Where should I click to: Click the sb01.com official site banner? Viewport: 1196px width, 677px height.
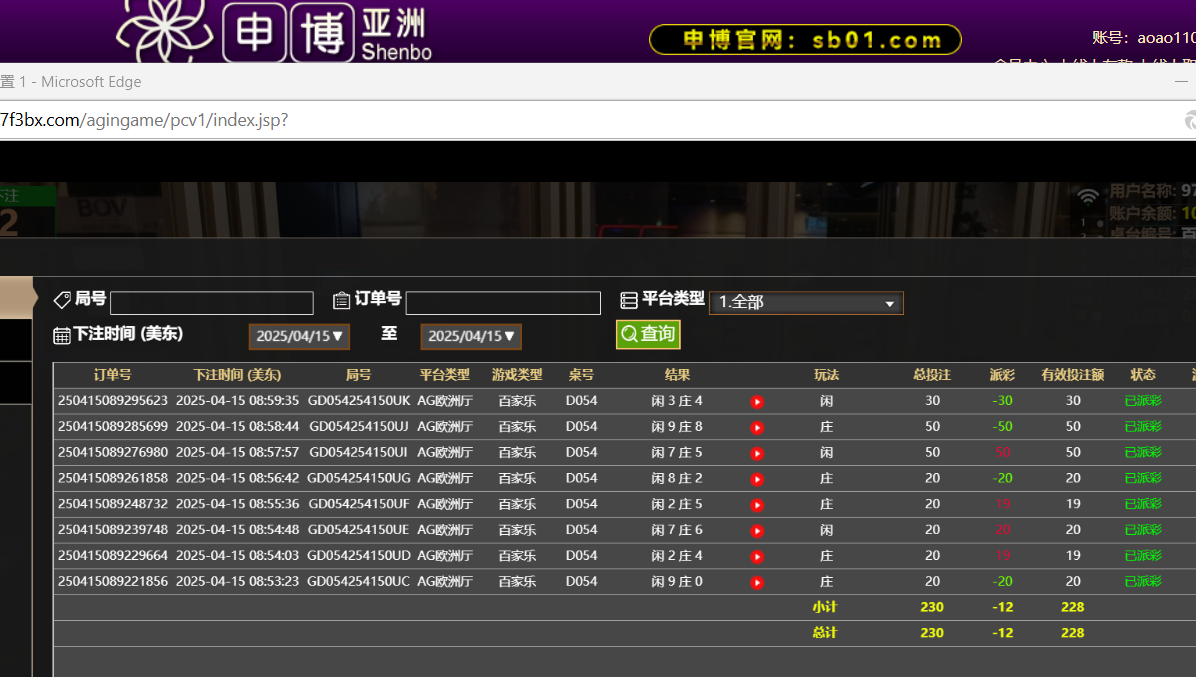coord(805,40)
